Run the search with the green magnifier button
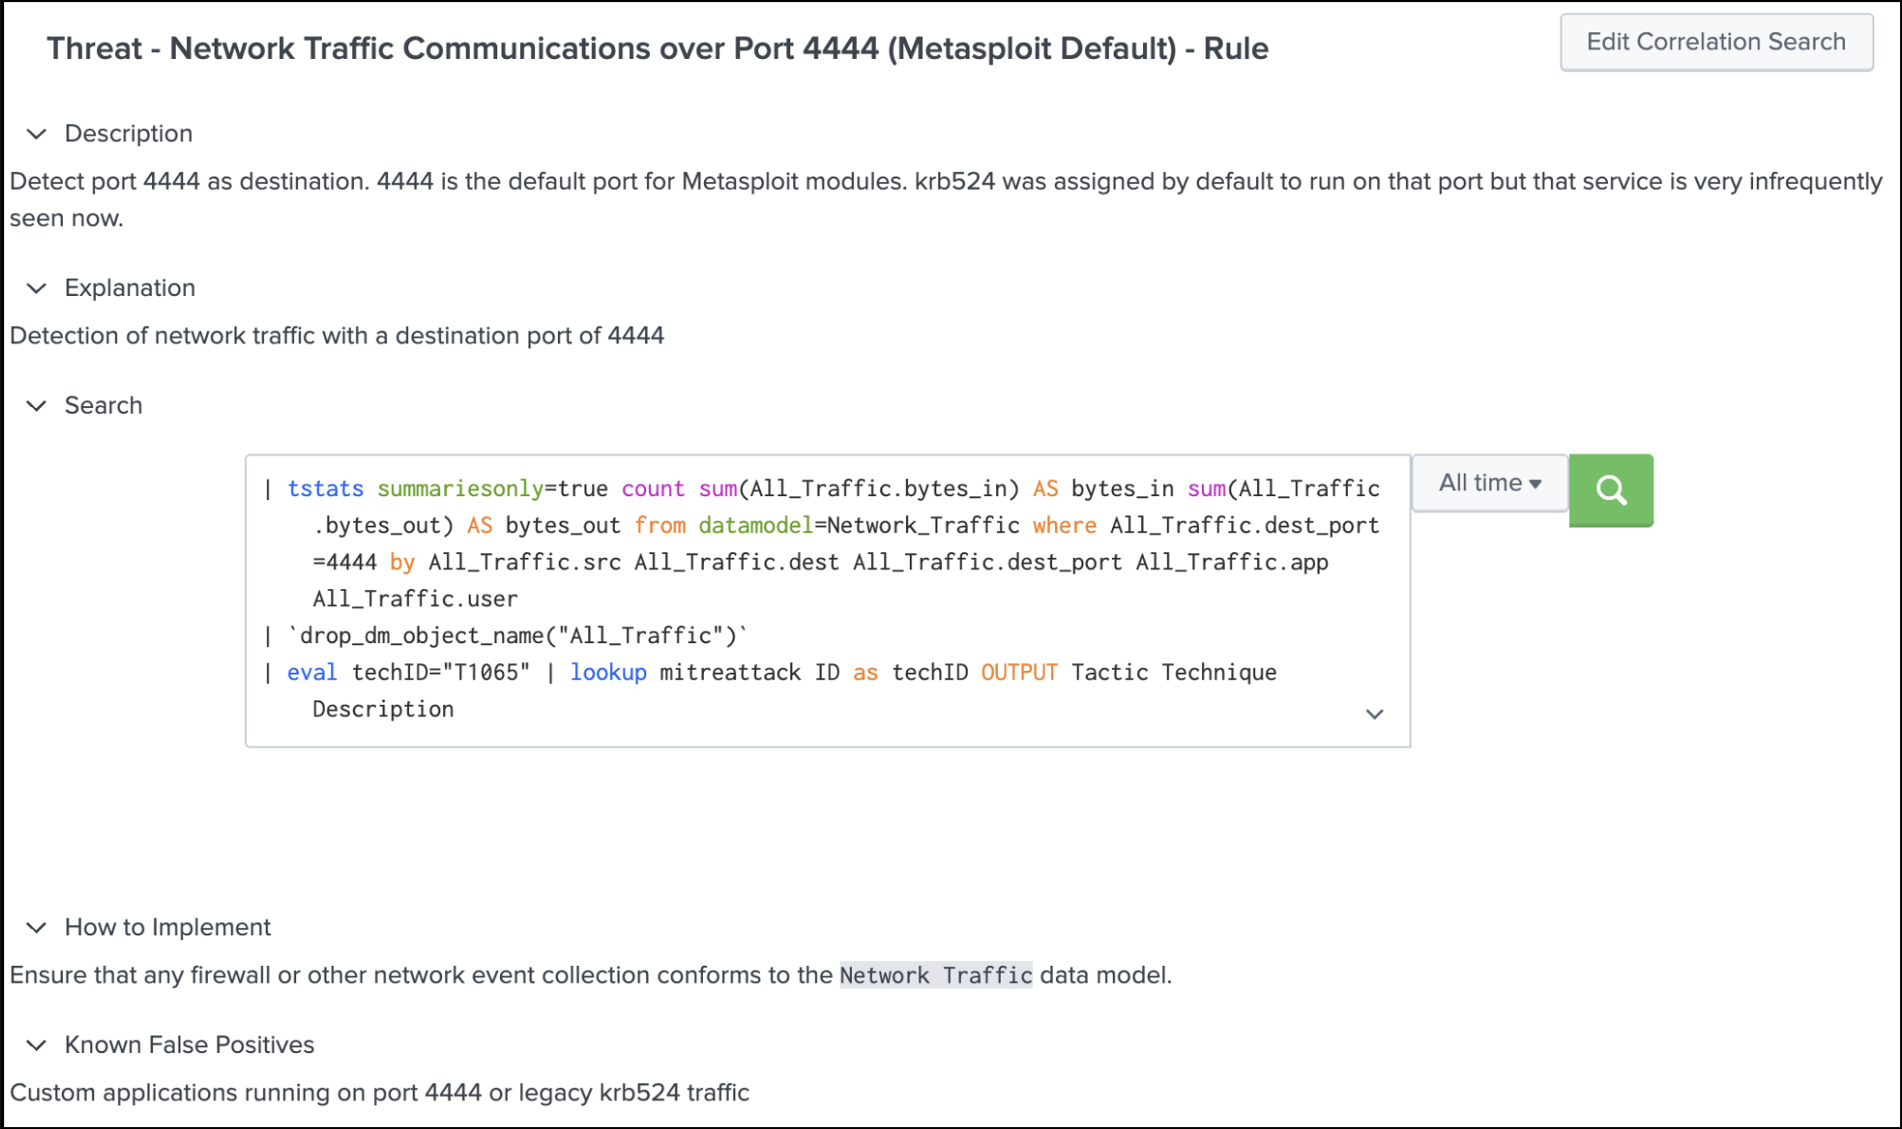This screenshot has height=1129, width=1902. click(1610, 490)
